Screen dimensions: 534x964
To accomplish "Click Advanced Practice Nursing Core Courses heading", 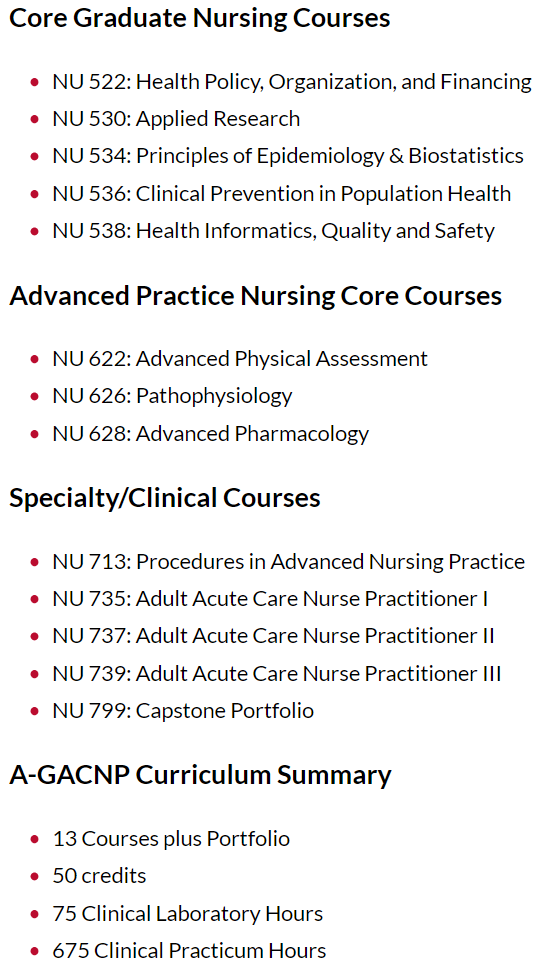I will click(x=256, y=296).
